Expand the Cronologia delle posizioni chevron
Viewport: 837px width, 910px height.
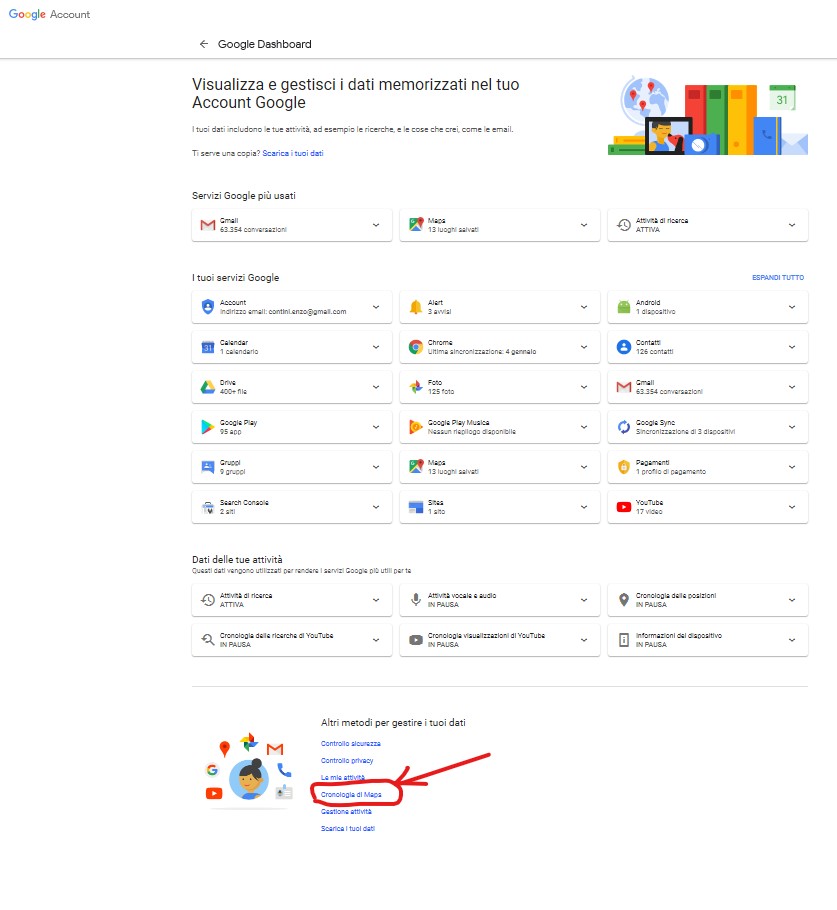coord(792,600)
